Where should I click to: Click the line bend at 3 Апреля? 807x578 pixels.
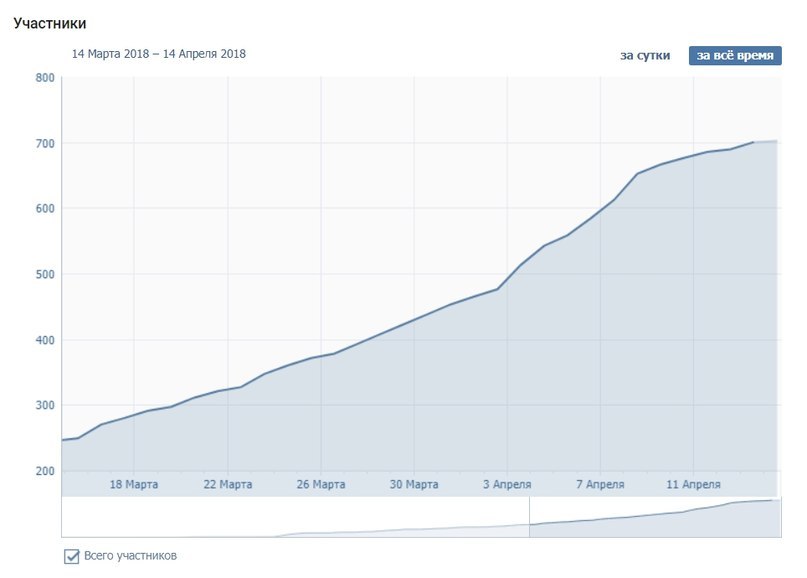pos(497,289)
